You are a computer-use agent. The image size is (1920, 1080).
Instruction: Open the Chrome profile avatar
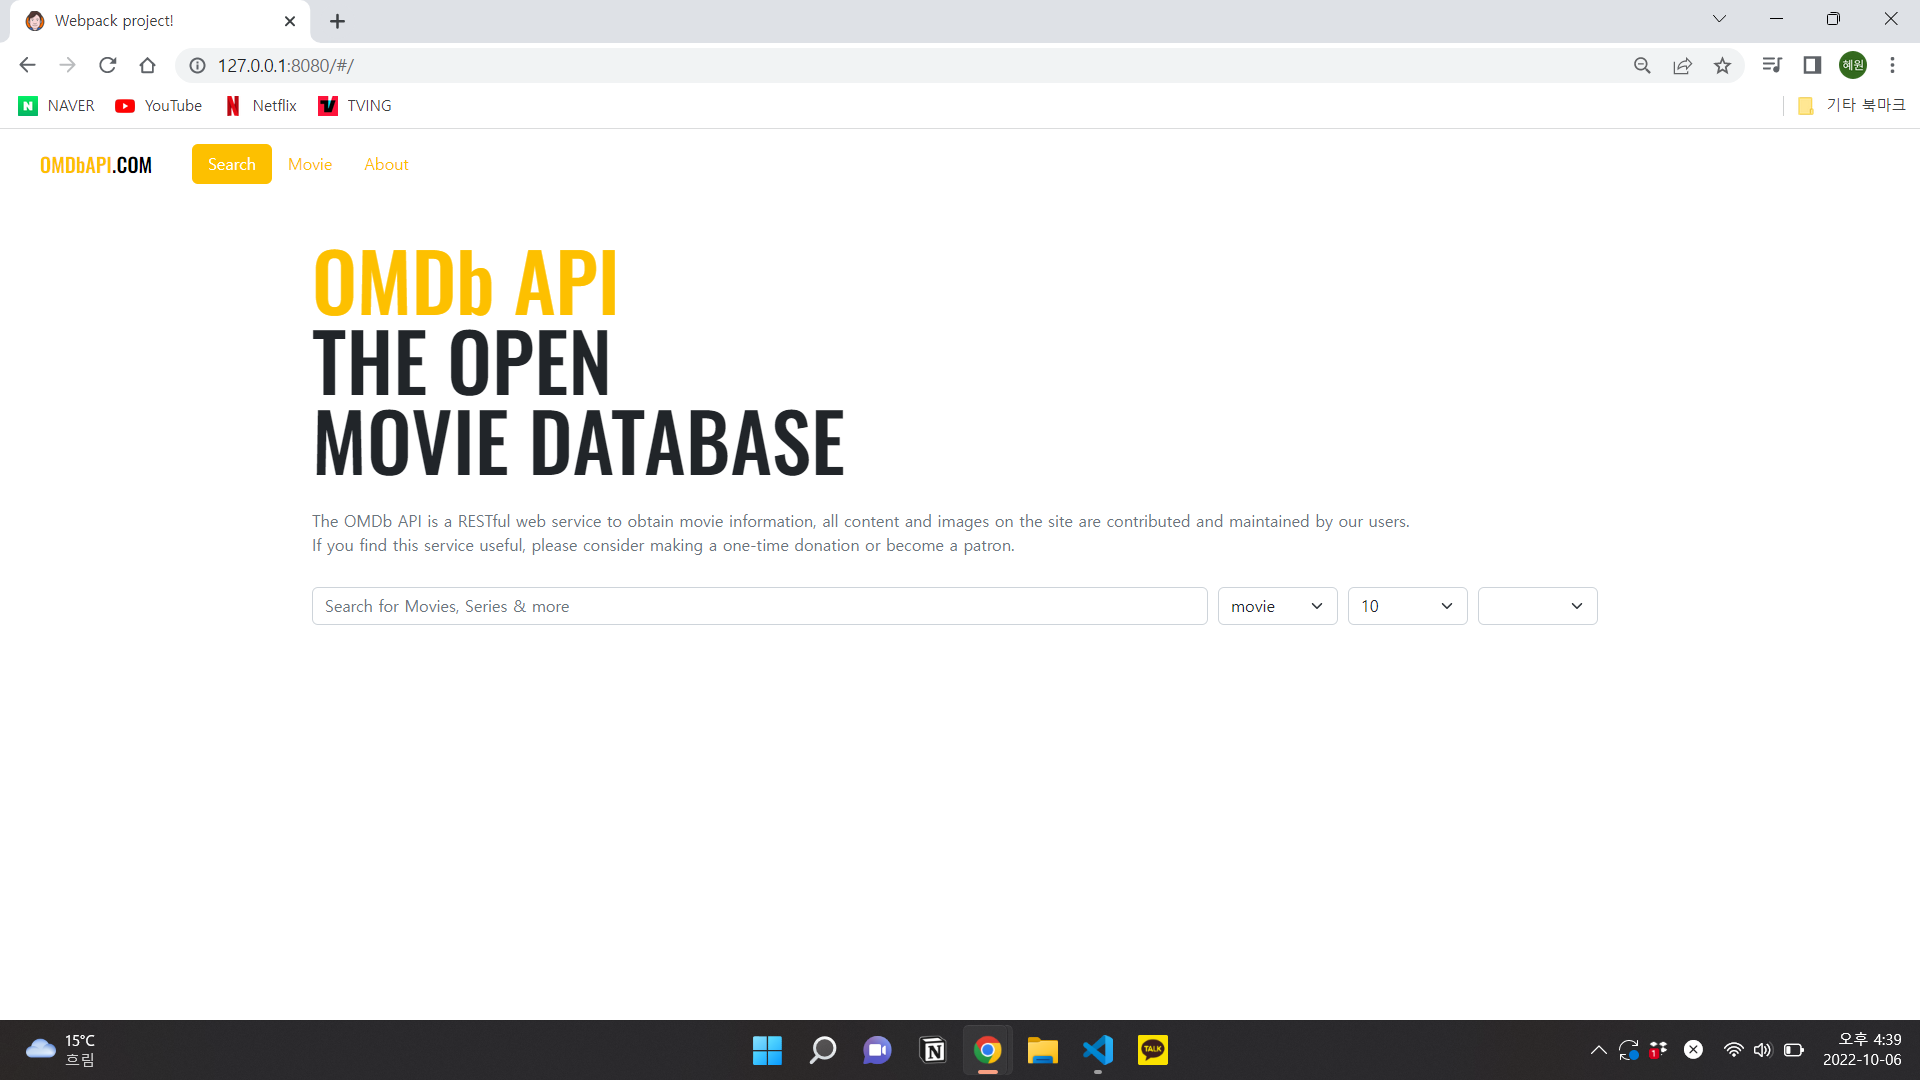(1853, 65)
